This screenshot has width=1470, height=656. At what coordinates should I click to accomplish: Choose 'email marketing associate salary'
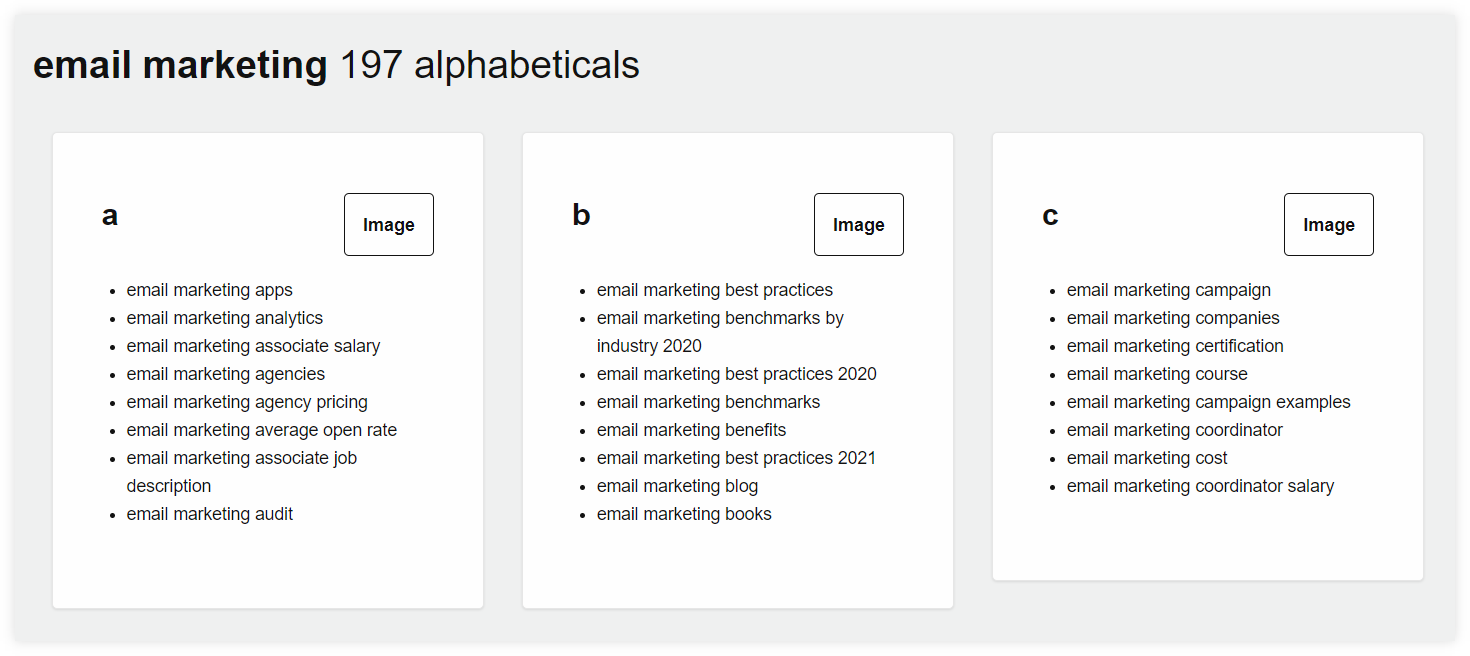(253, 346)
